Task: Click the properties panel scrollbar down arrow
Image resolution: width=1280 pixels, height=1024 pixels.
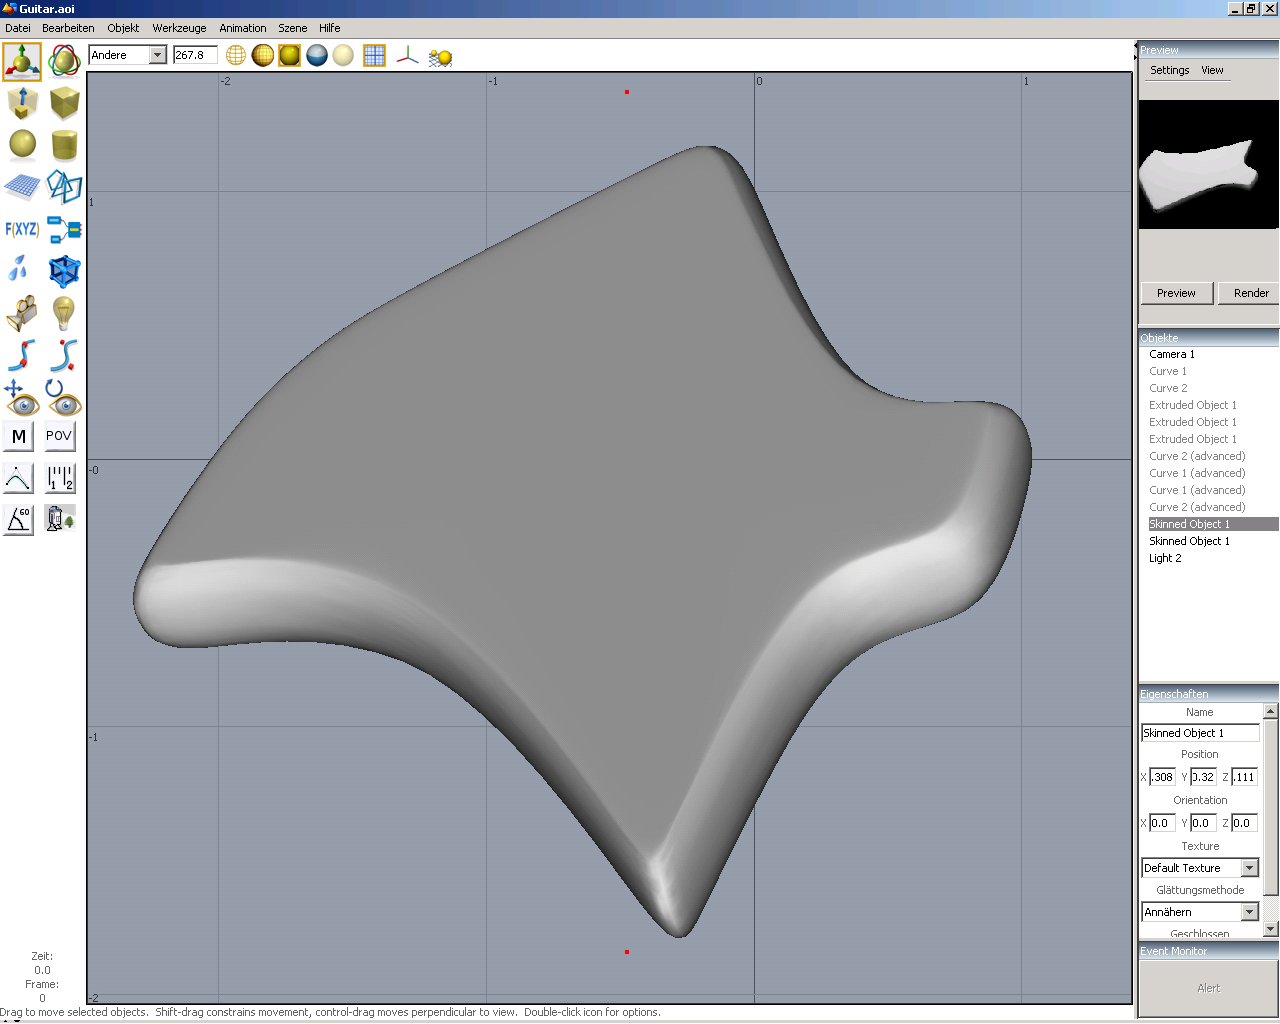Action: pos(1271,929)
